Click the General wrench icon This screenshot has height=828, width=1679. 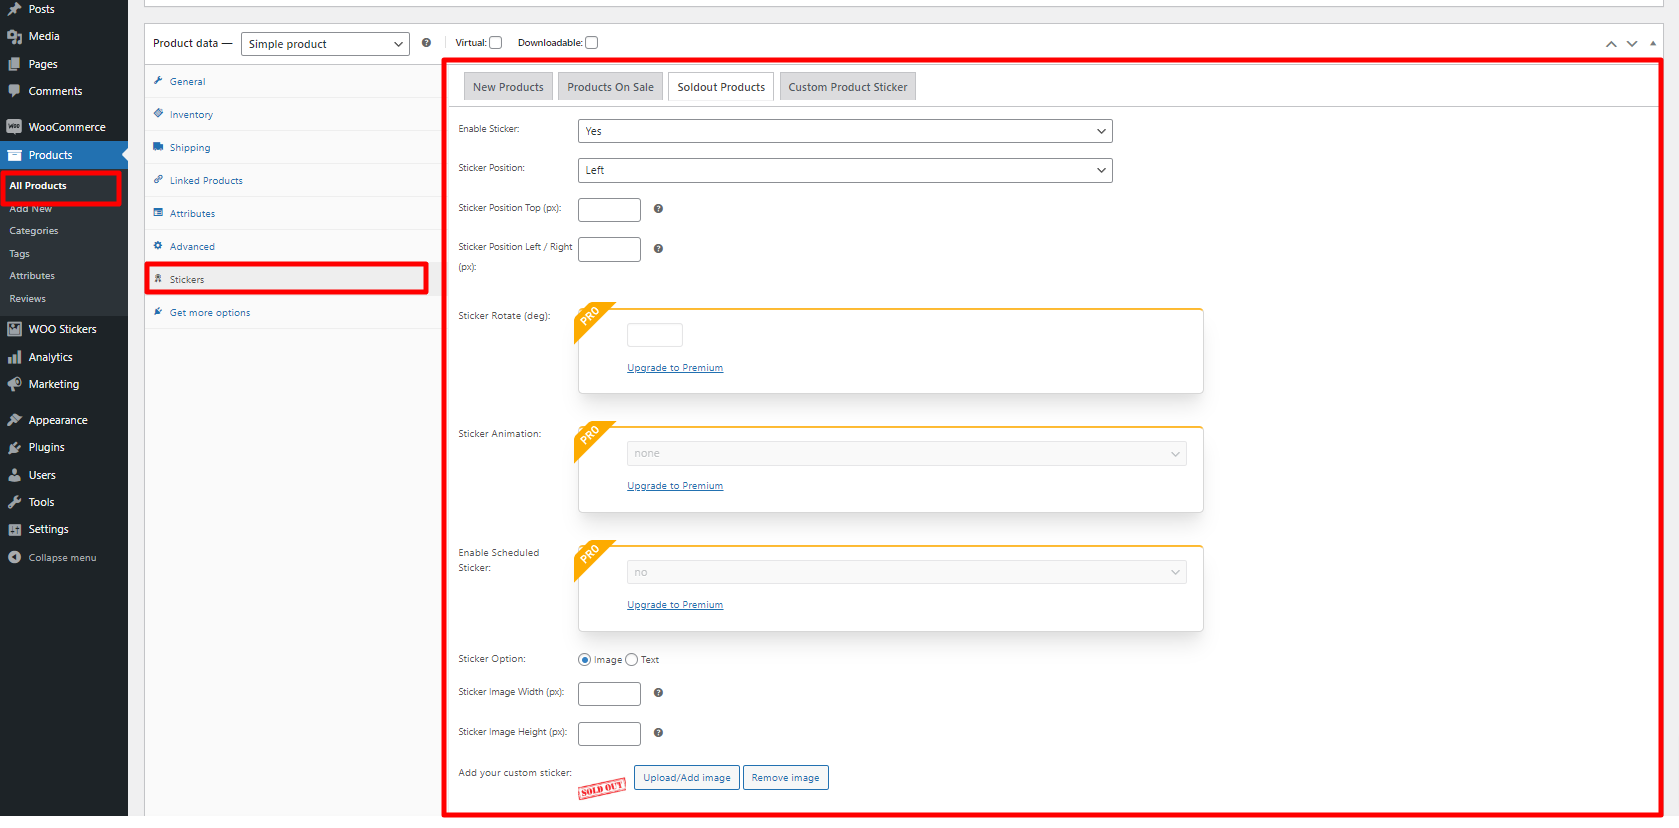click(158, 81)
